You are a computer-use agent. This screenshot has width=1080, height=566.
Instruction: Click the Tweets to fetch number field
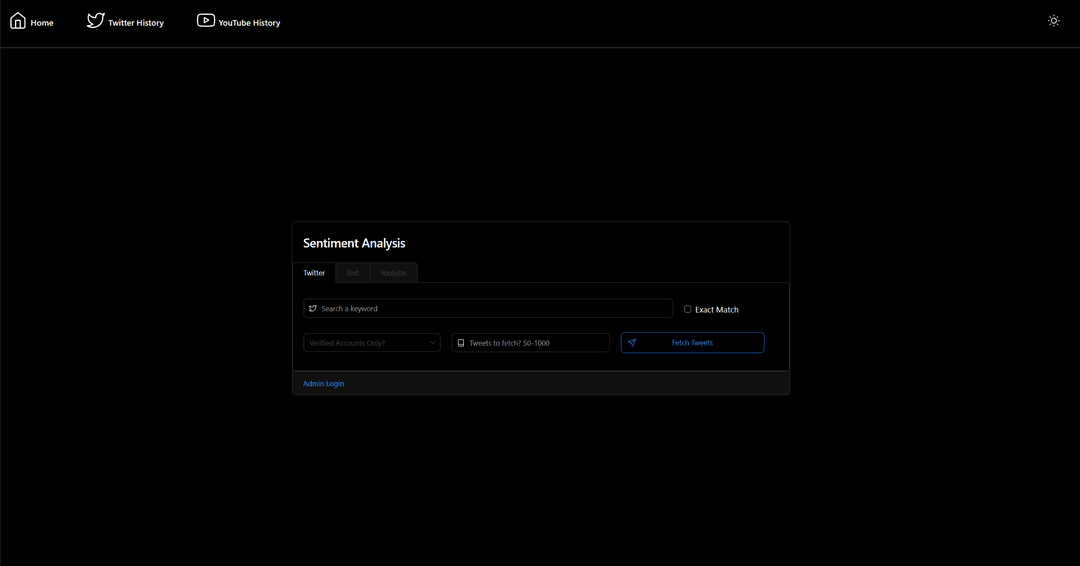coord(535,343)
